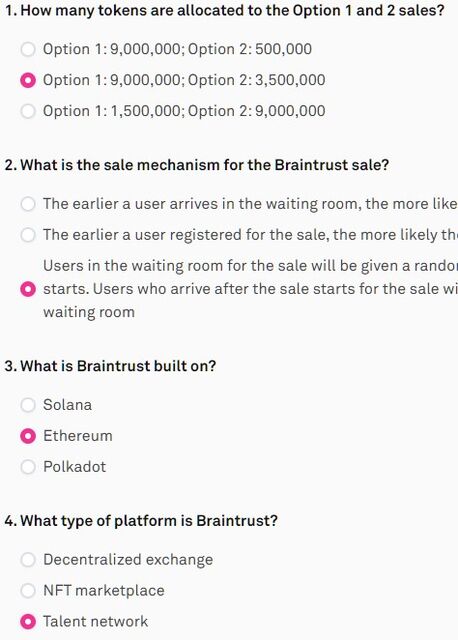
Task: Select Solana as the blockchain
Action: coord(28,405)
